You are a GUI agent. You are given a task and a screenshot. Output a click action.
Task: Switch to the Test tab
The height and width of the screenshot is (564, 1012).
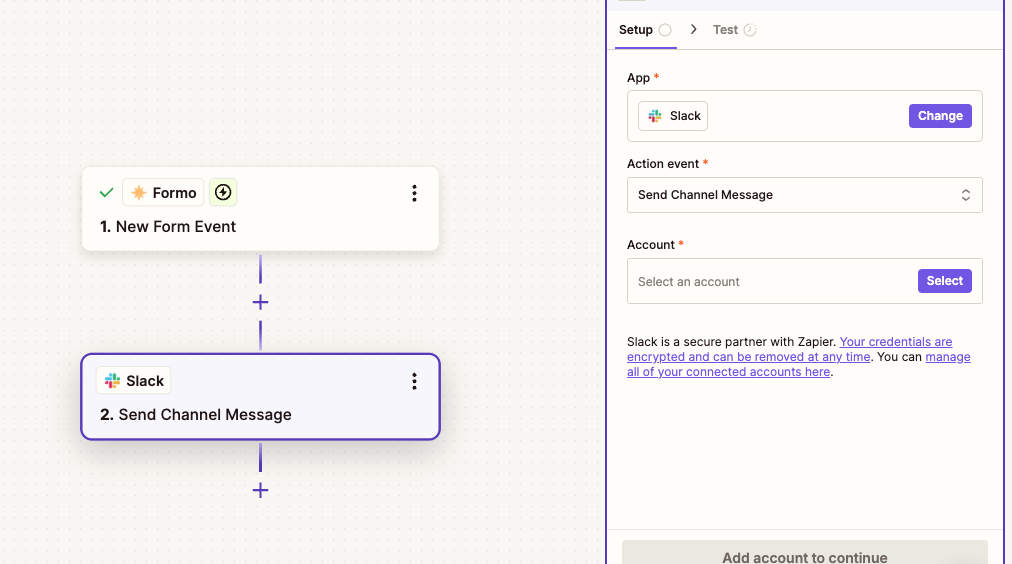pos(734,30)
